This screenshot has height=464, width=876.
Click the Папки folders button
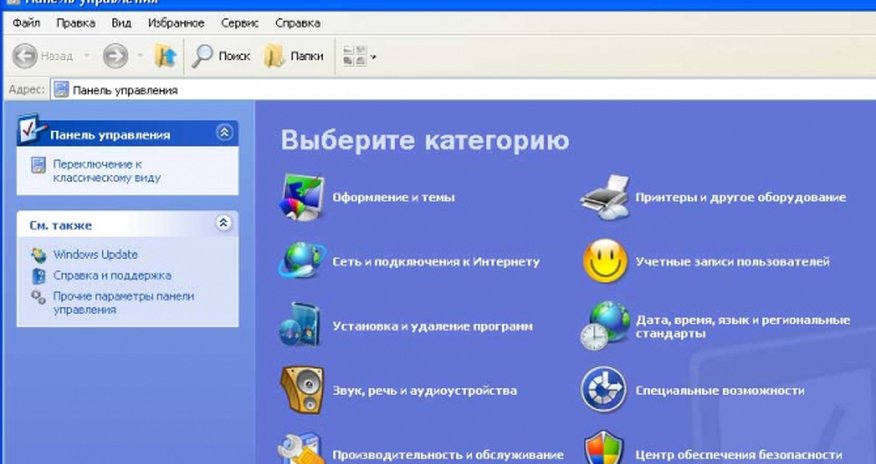coord(294,56)
